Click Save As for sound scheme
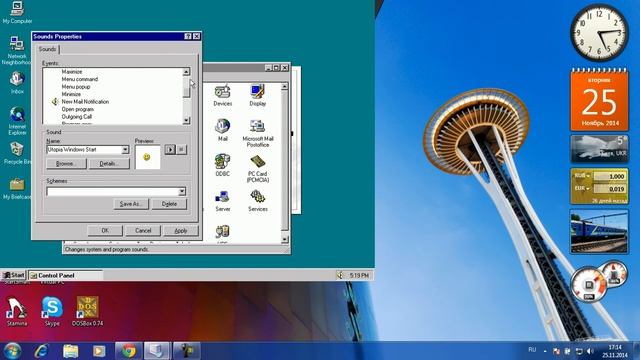The width and height of the screenshot is (640, 360). [131, 204]
